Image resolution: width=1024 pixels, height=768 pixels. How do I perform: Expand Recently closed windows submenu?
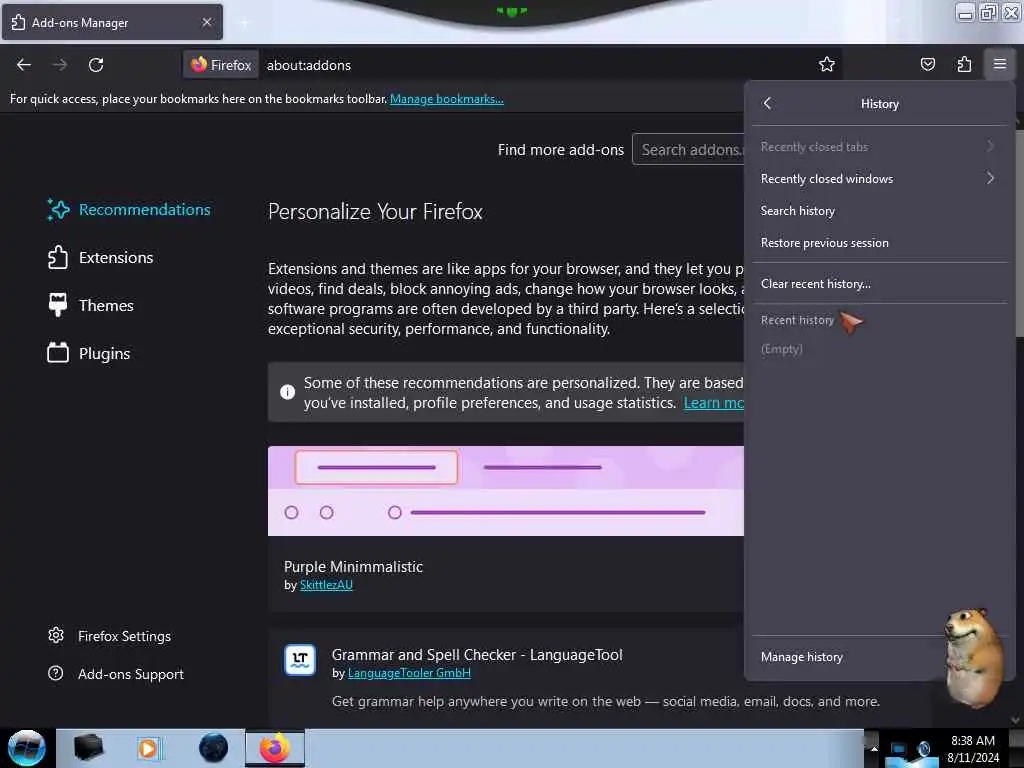point(879,178)
